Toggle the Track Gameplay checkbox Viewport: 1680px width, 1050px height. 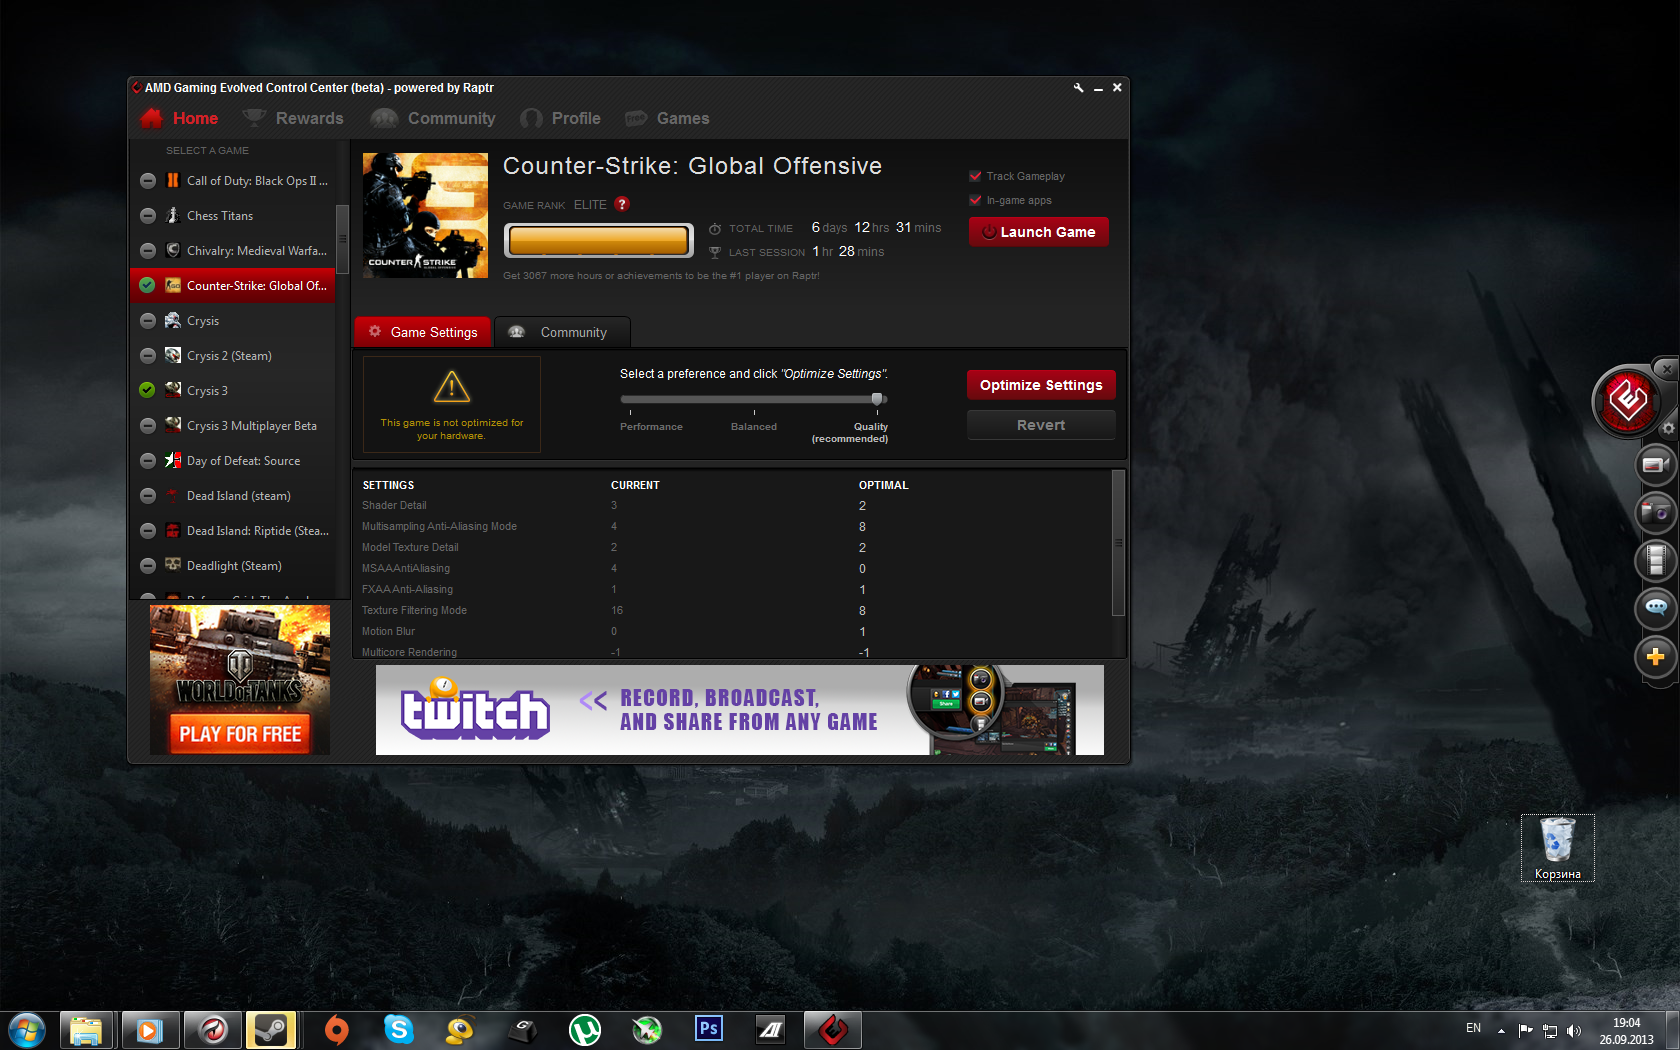click(975, 176)
